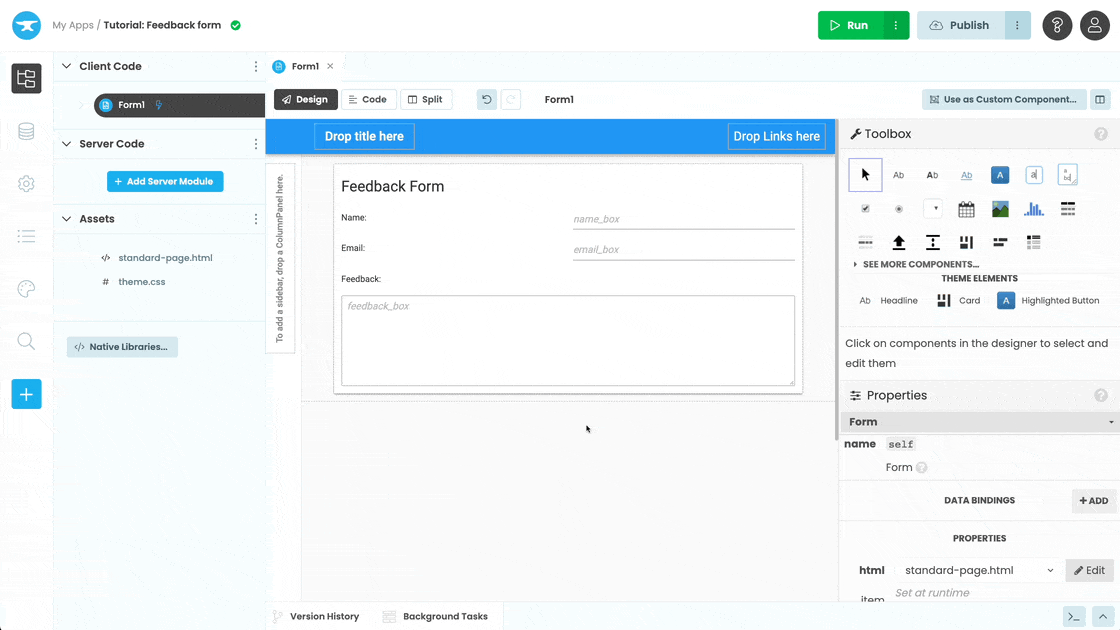1120x630 pixels.
Task: Collapse the Client Code section
Action: pos(65,65)
